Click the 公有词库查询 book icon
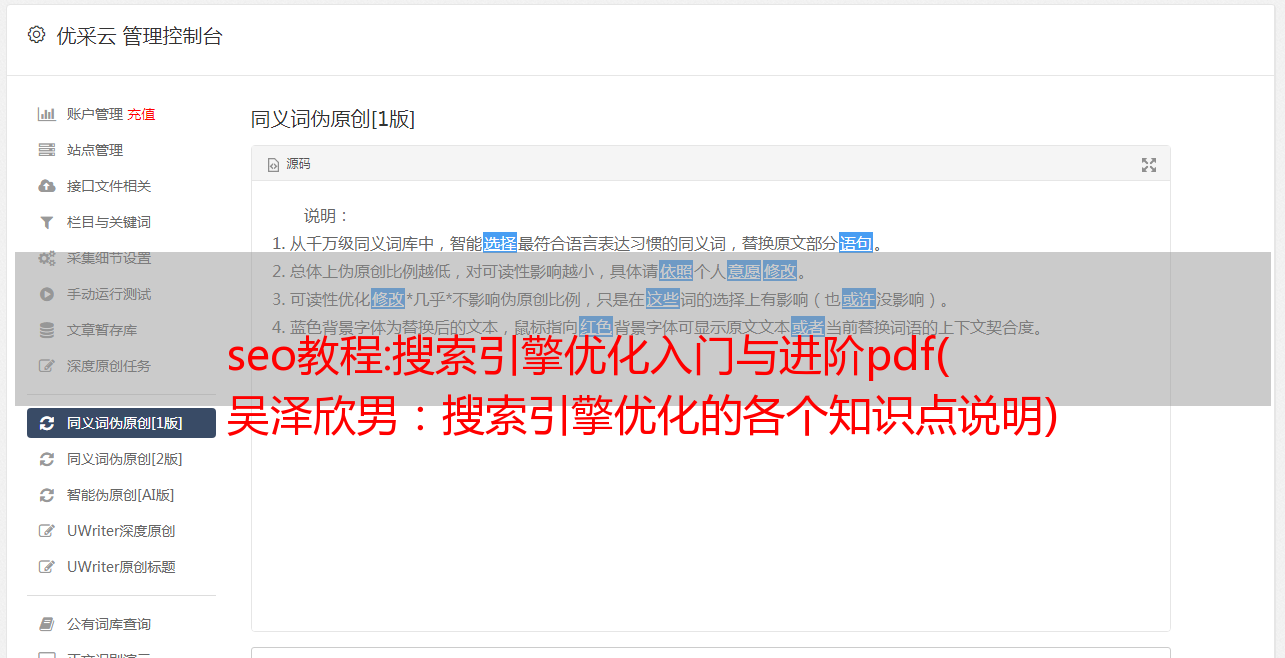1285x658 pixels. (46, 624)
